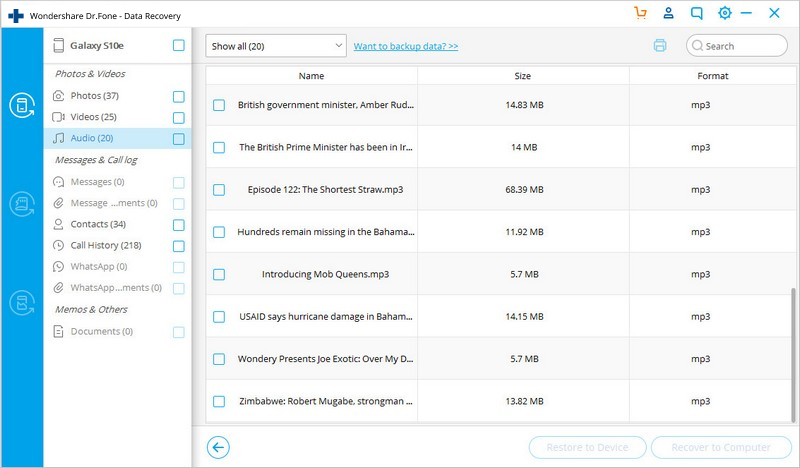Click the printer icon
This screenshot has width=800, height=468.
(x=660, y=45)
